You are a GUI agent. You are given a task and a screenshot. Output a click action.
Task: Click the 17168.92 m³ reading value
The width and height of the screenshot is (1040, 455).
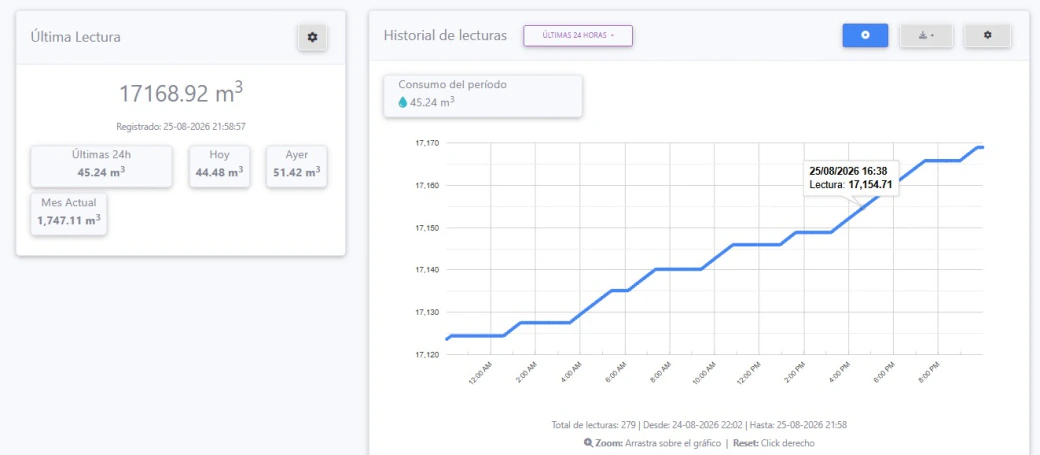(x=180, y=94)
